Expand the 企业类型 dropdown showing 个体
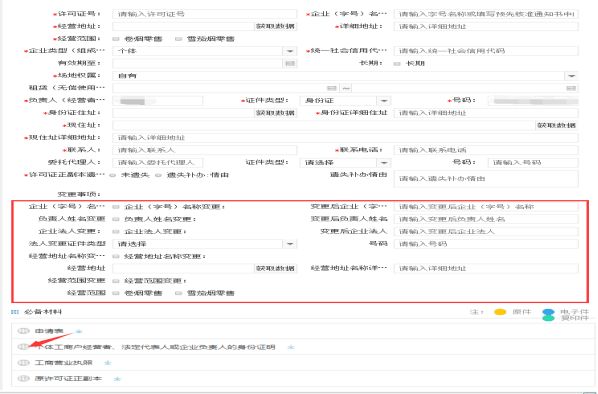598x394 pixels. coord(290,51)
